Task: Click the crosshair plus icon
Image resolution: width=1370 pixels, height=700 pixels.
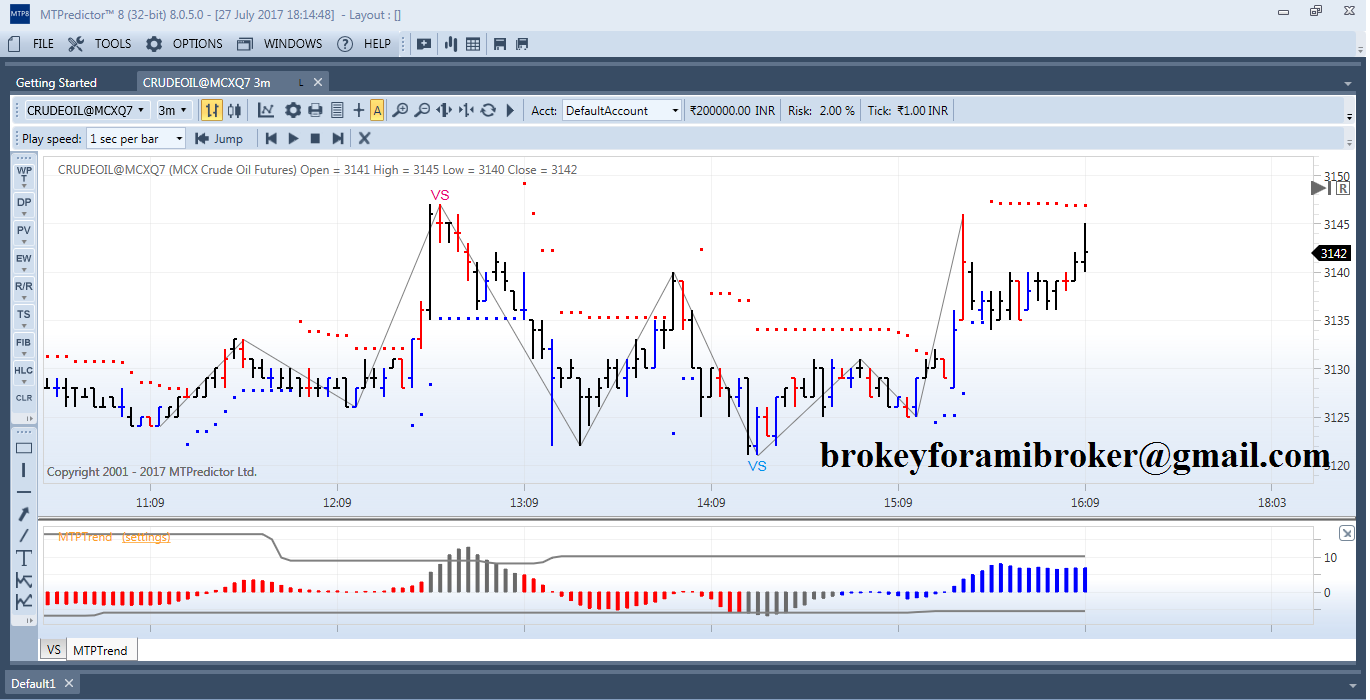Action: click(359, 110)
